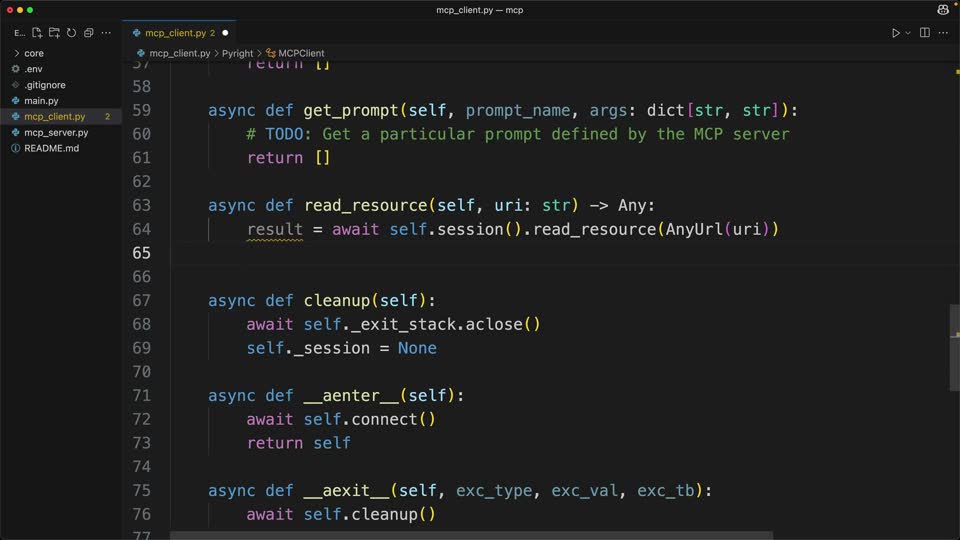Screen dimensions: 960x540
Task: Click the New Folder icon in explorer
Action: tap(54, 32)
